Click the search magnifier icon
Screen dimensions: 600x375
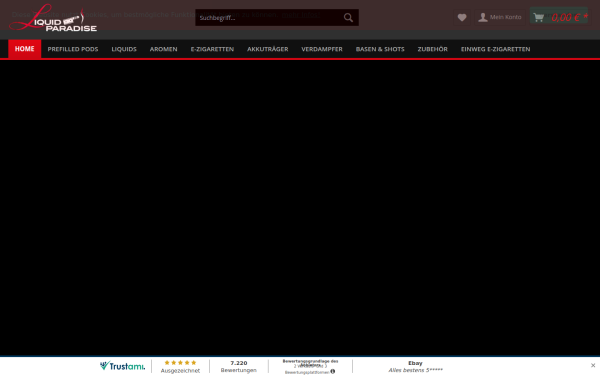(348, 18)
